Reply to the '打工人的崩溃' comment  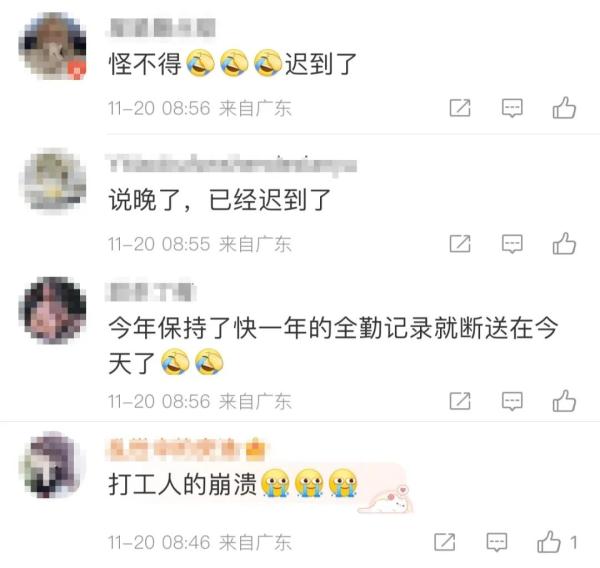tap(497, 542)
